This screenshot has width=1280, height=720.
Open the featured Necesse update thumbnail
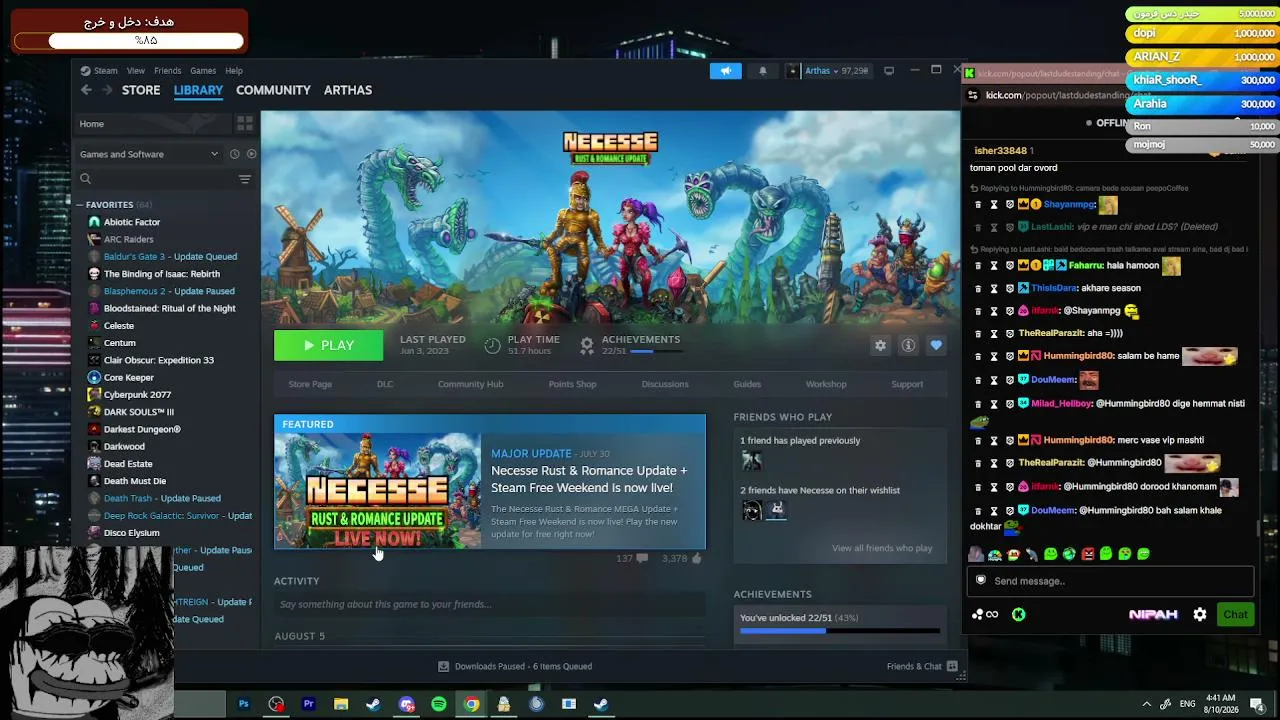(x=378, y=490)
